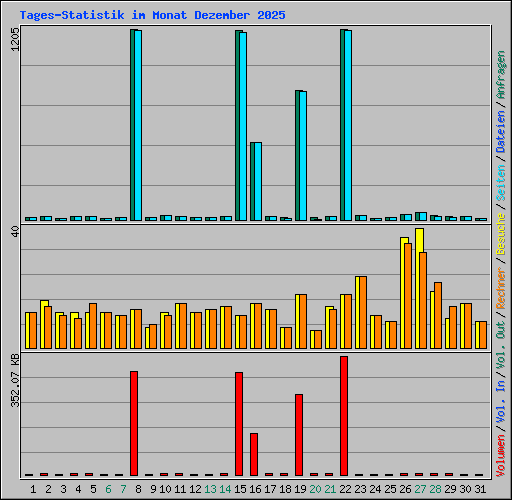Click the '1205' top axis value
The image size is (512, 500).
[x=15, y=39]
